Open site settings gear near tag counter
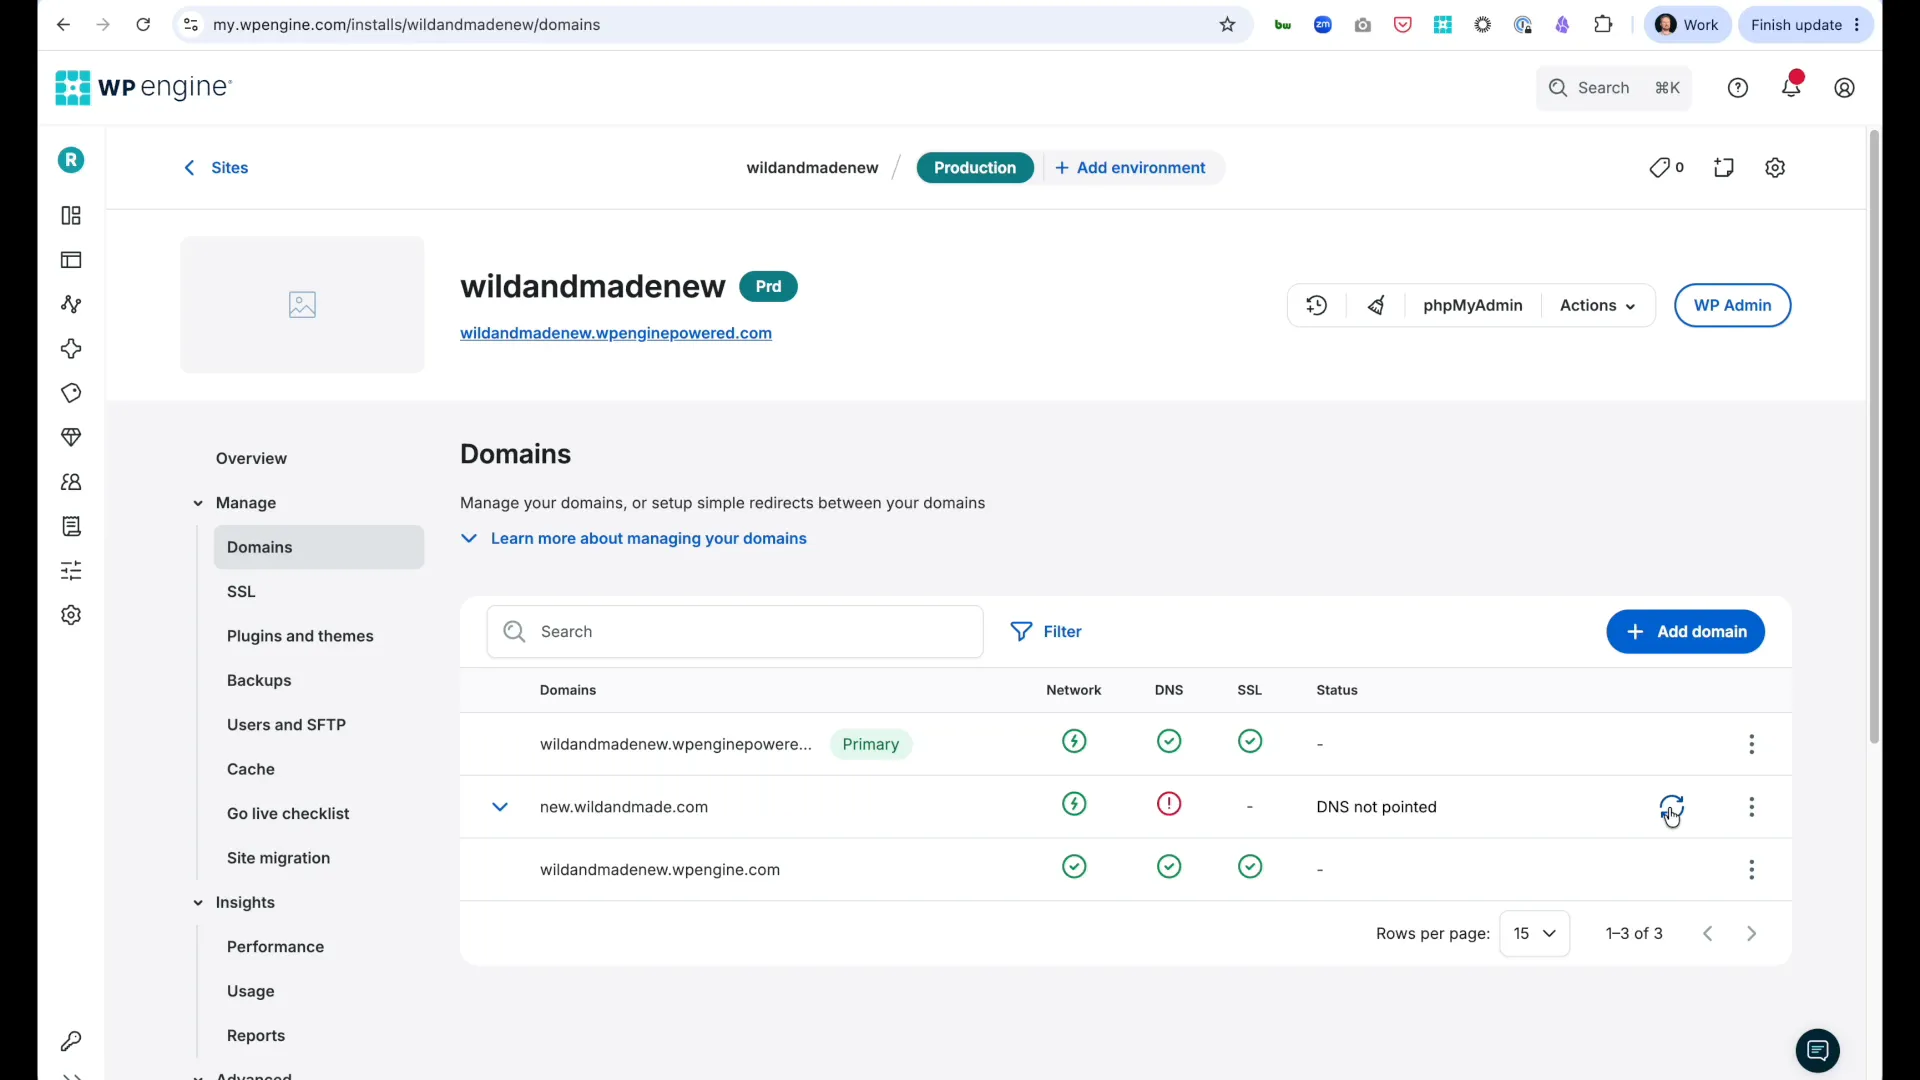This screenshot has width=1920, height=1080. click(1776, 168)
